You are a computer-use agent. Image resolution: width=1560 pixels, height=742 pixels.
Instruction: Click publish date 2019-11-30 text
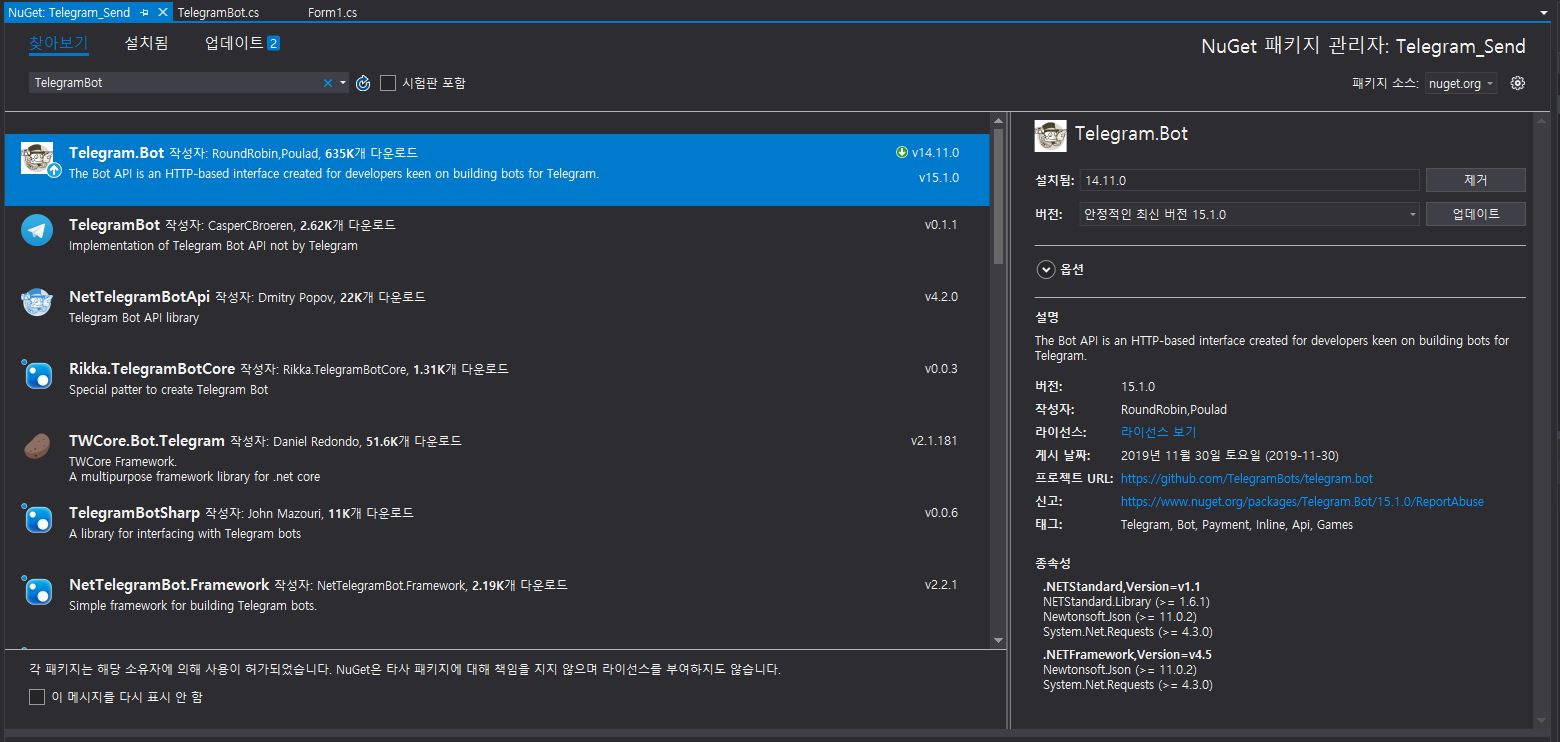pyautogui.click(x=1229, y=455)
